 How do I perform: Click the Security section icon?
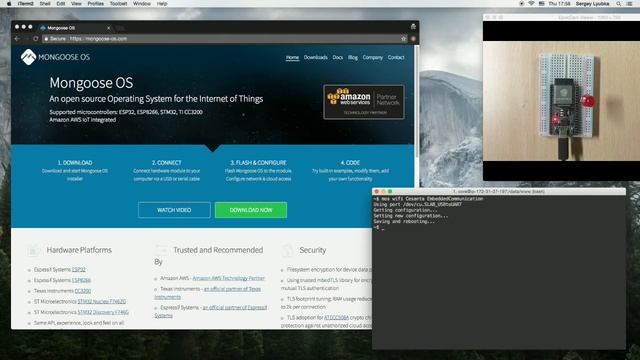(x=287, y=250)
